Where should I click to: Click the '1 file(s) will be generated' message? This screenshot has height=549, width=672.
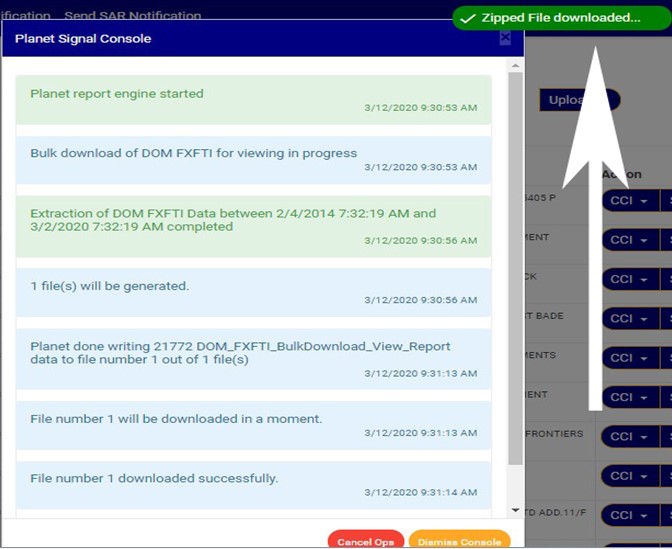(x=253, y=292)
